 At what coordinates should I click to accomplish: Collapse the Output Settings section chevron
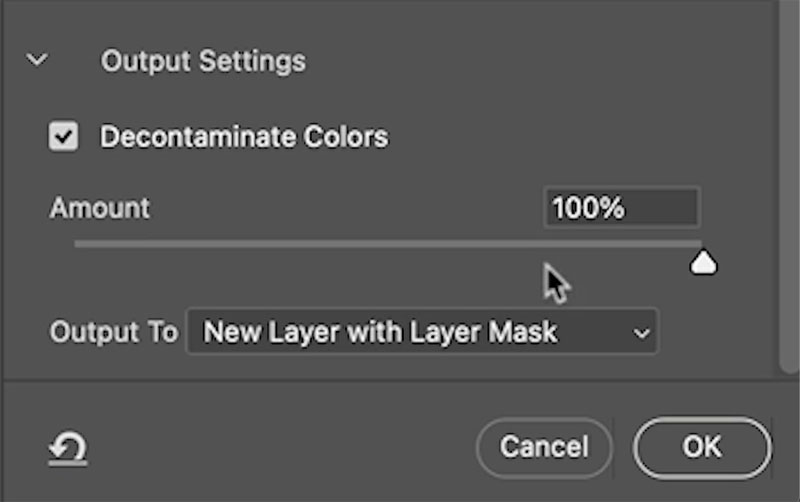tap(37, 61)
